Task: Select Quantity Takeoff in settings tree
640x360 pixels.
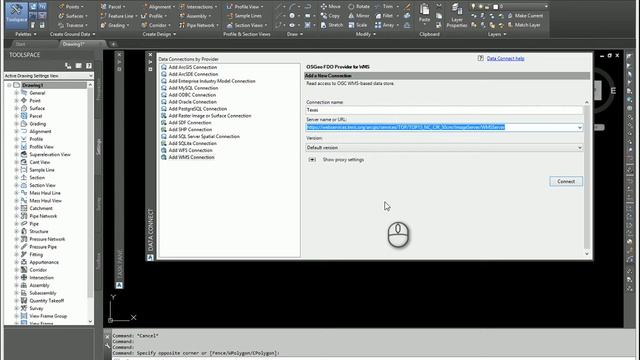Action: [47, 300]
